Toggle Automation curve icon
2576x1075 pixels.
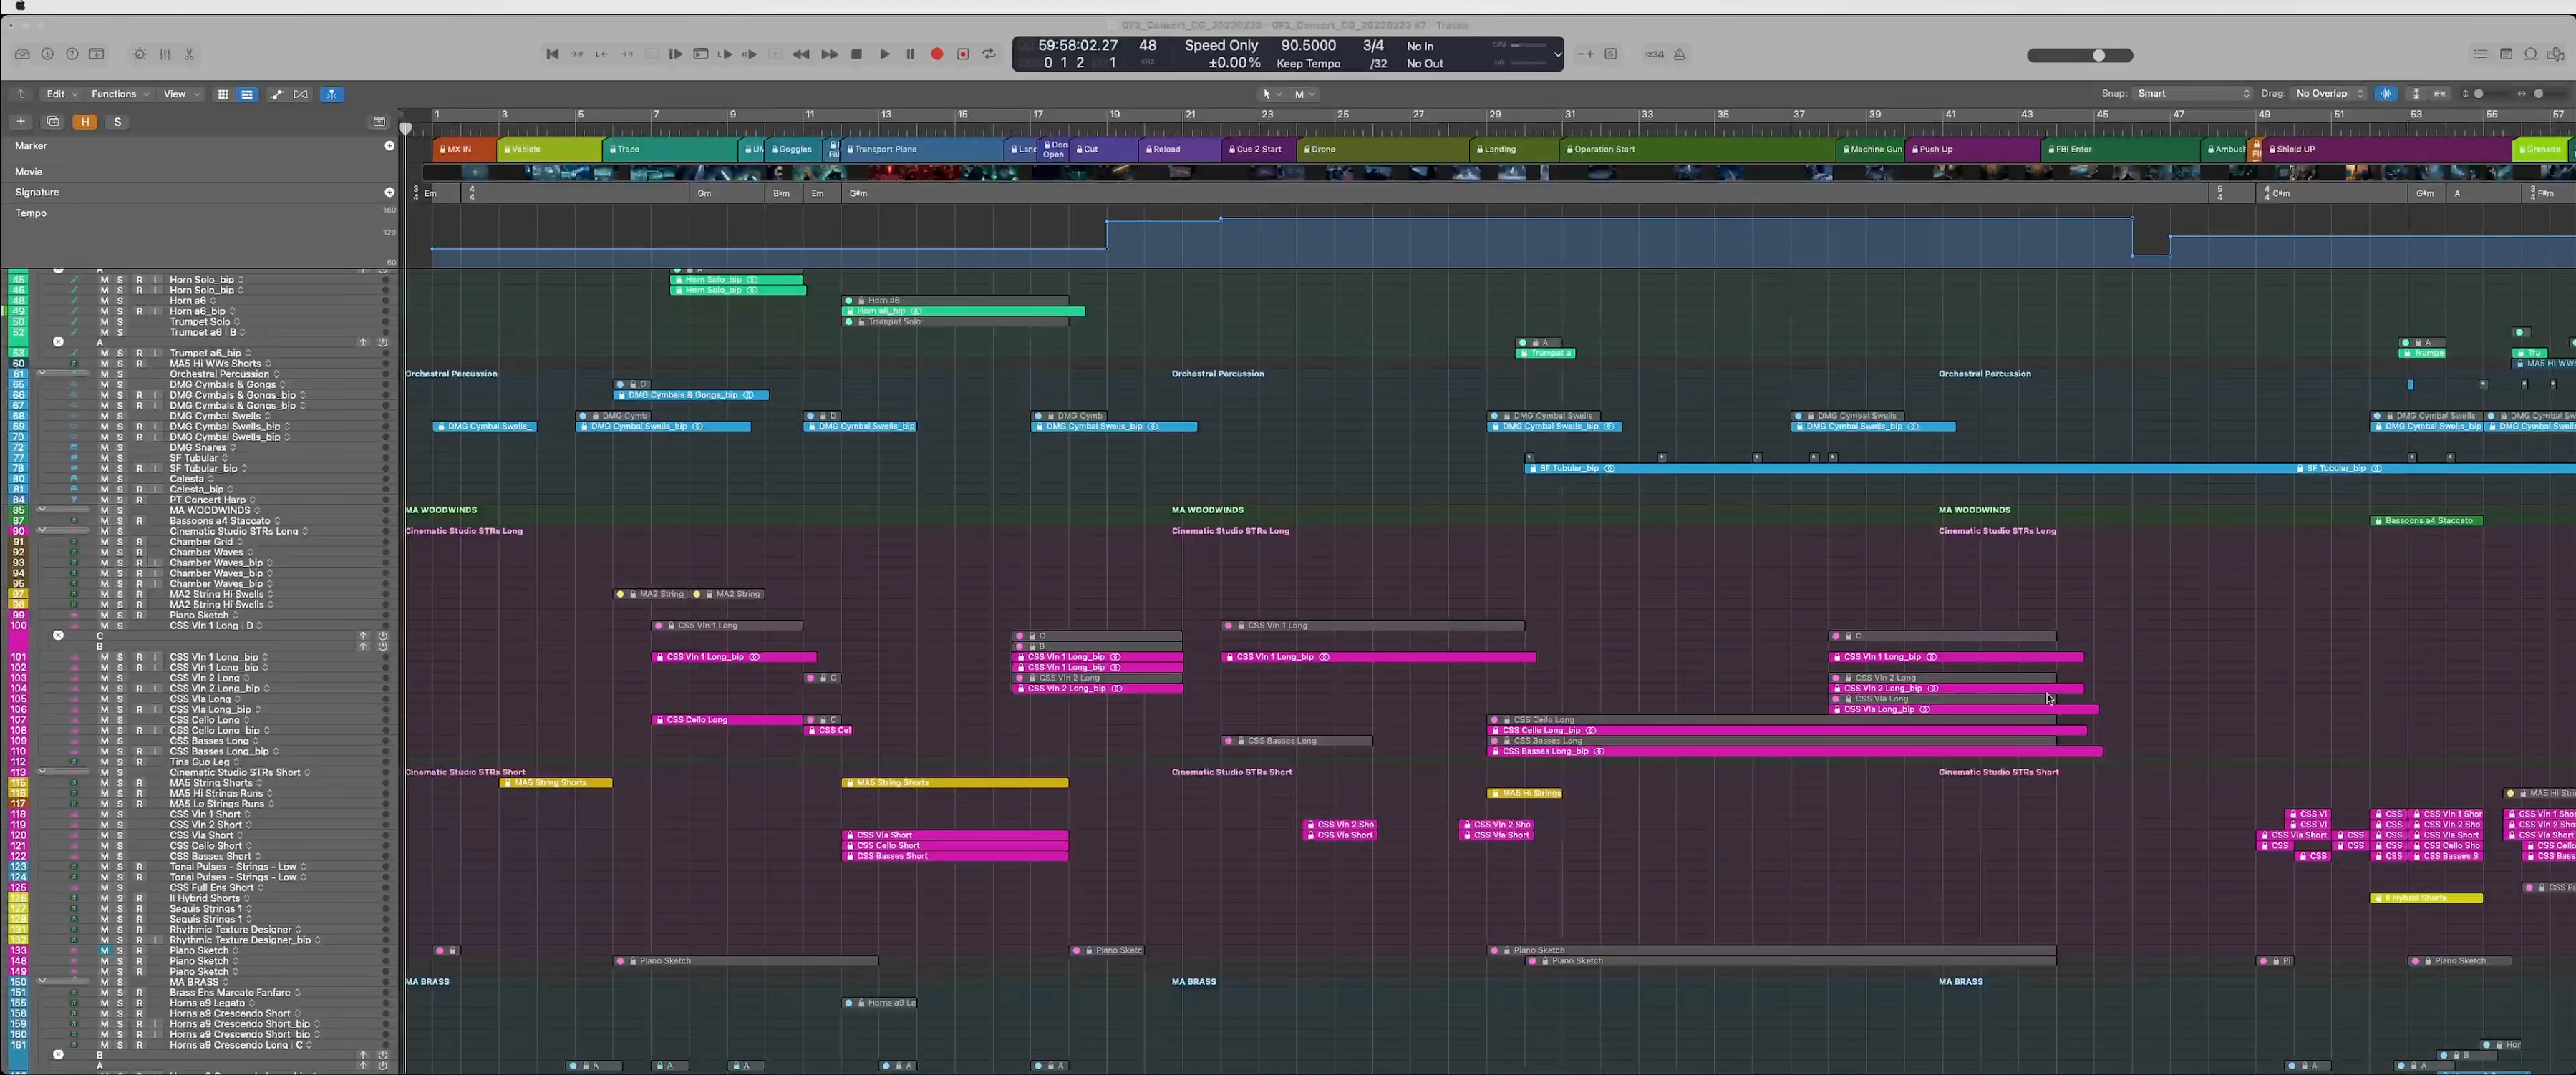pos(277,94)
